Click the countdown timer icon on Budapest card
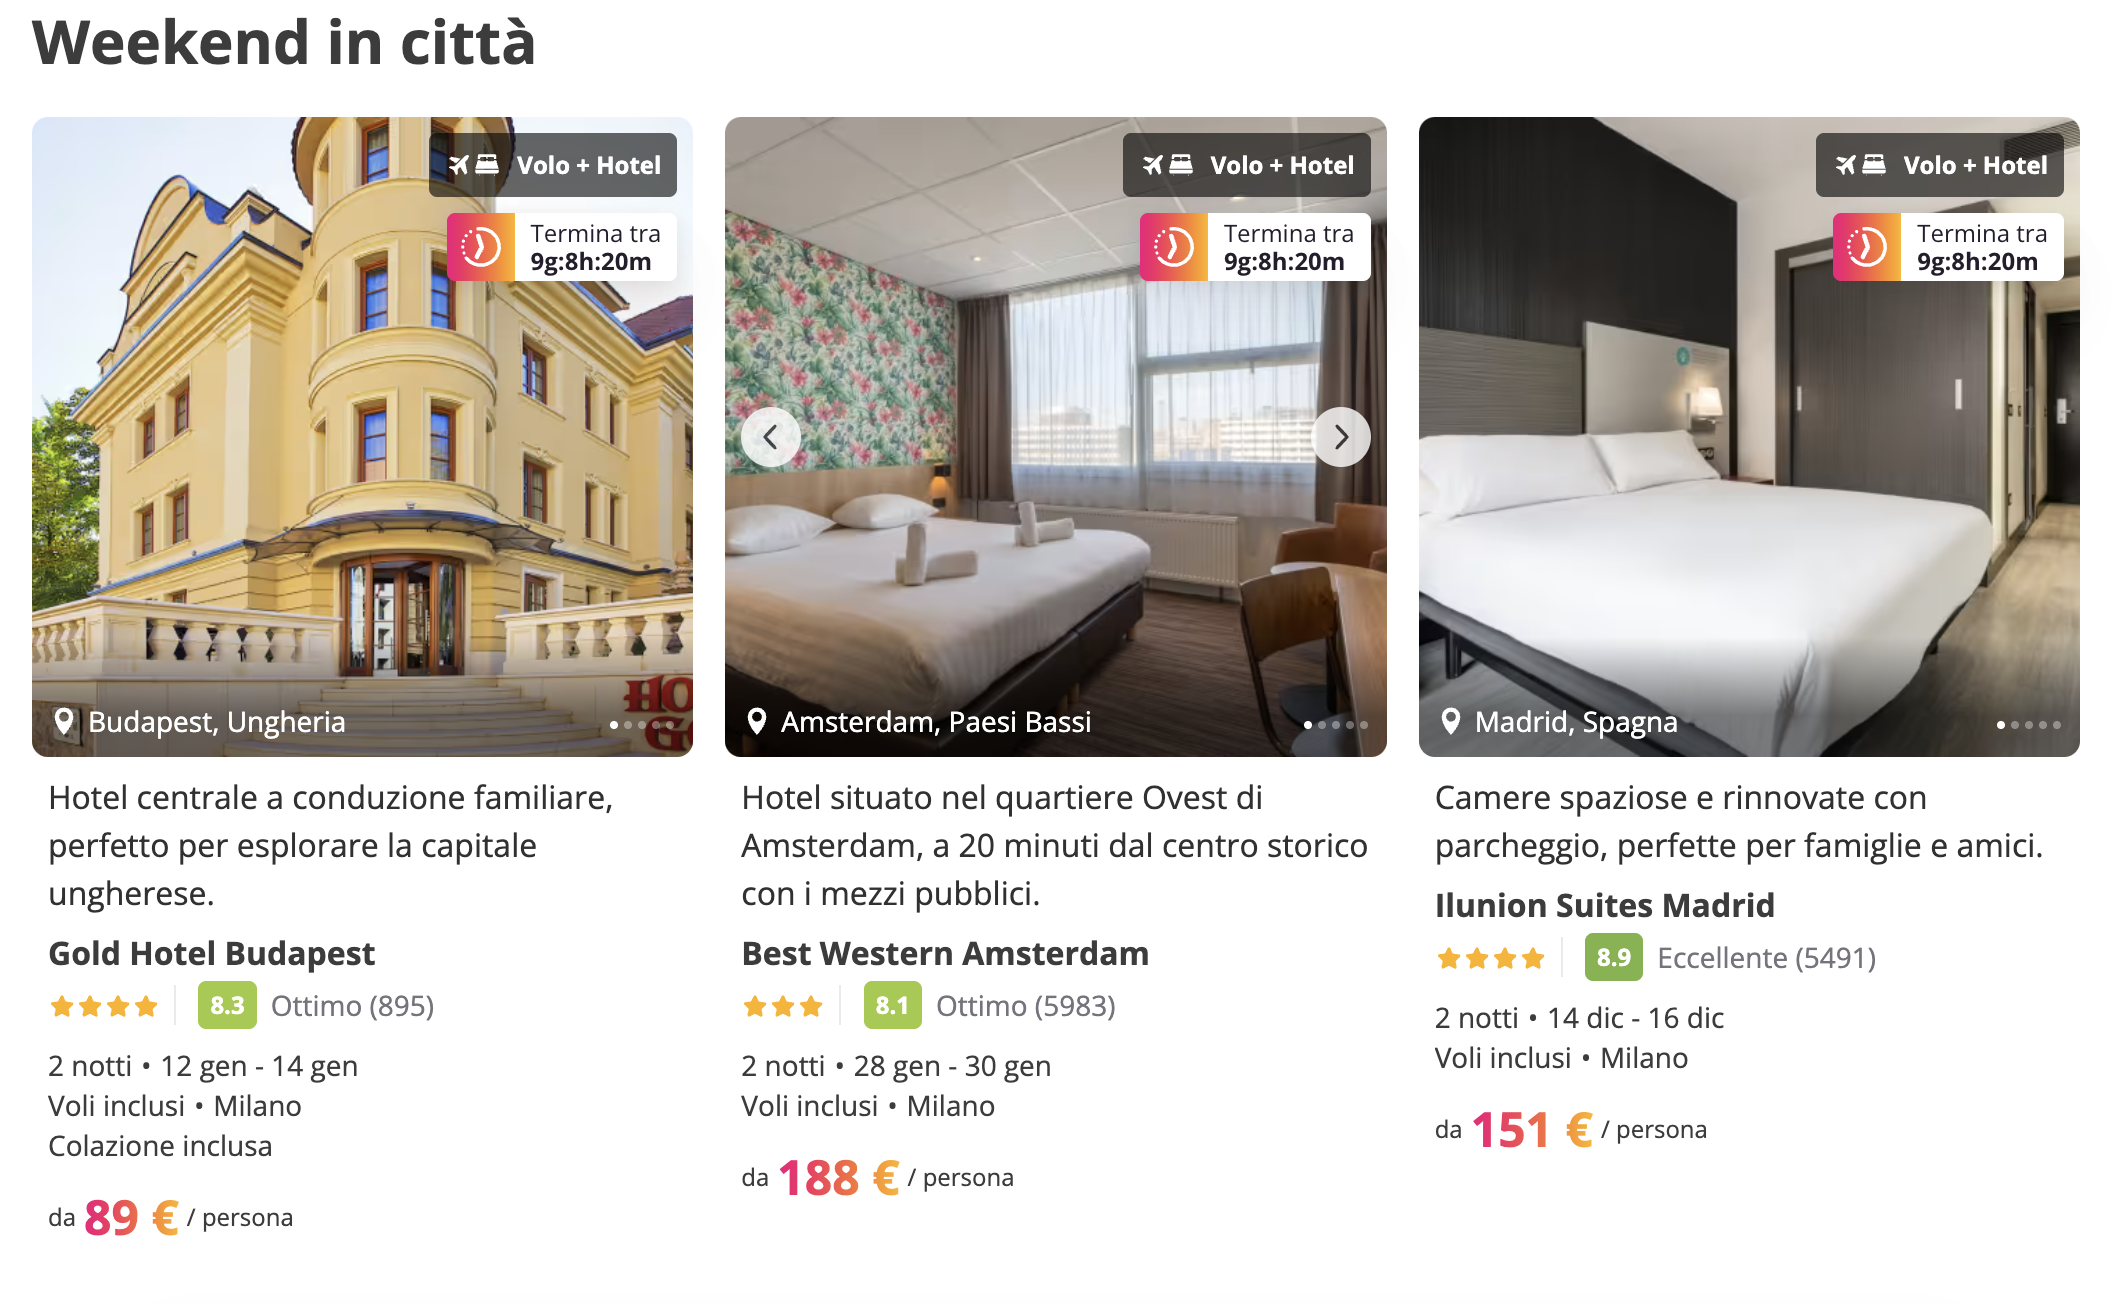The height and width of the screenshot is (1304, 2118). click(x=481, y=247)
